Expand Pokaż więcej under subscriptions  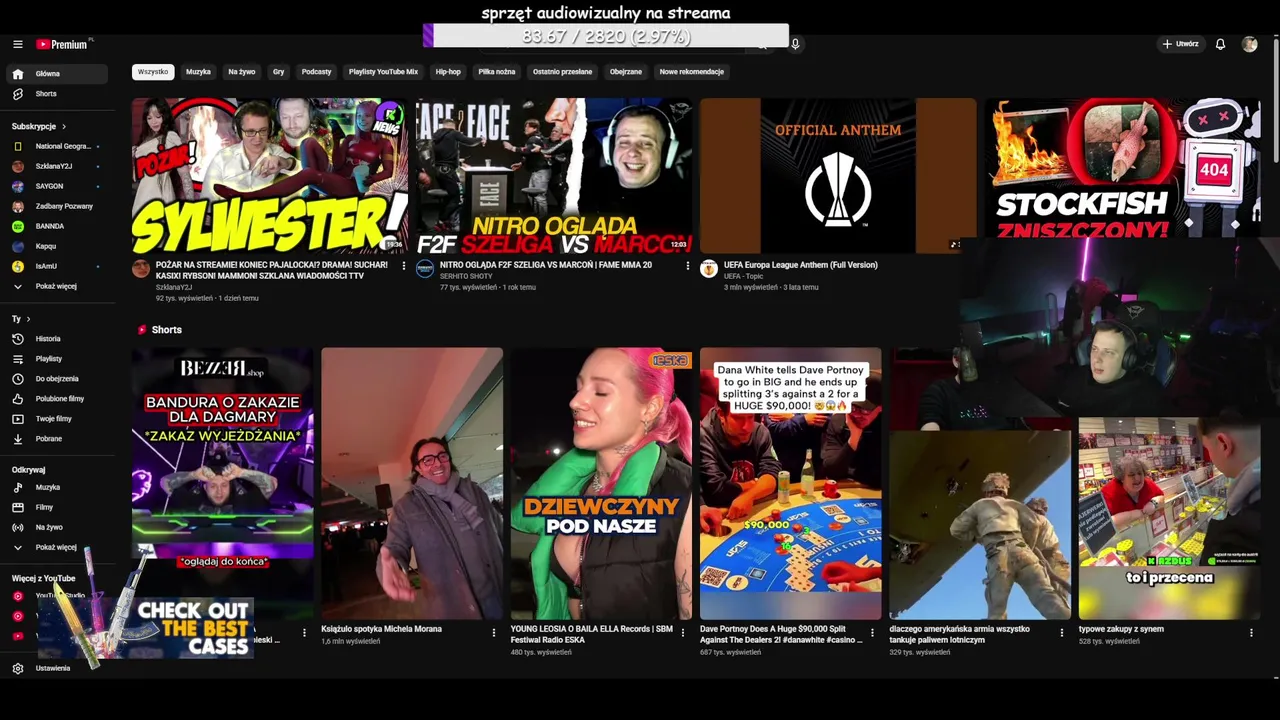point(59,286)
